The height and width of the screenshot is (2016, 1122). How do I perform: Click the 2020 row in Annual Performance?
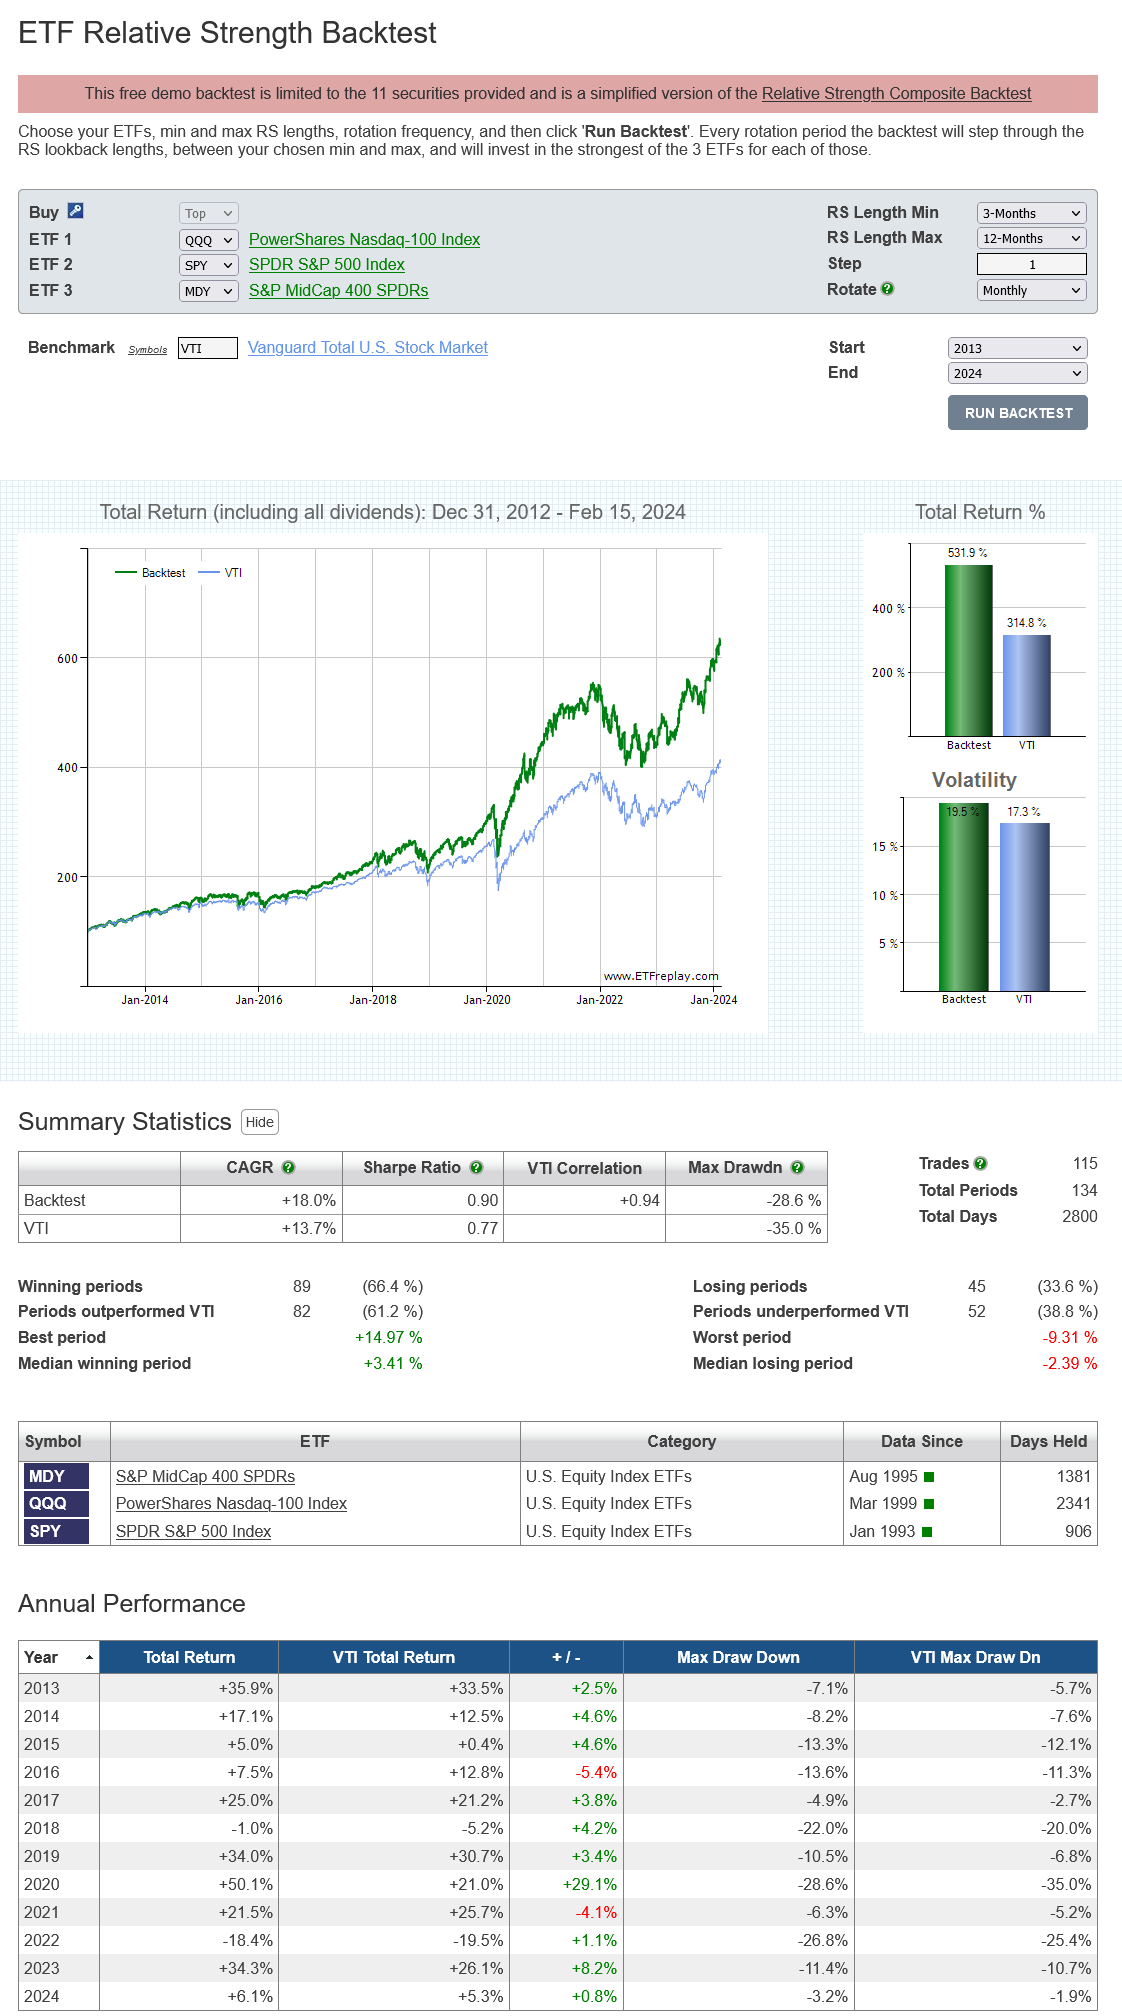pos(558,1884)
